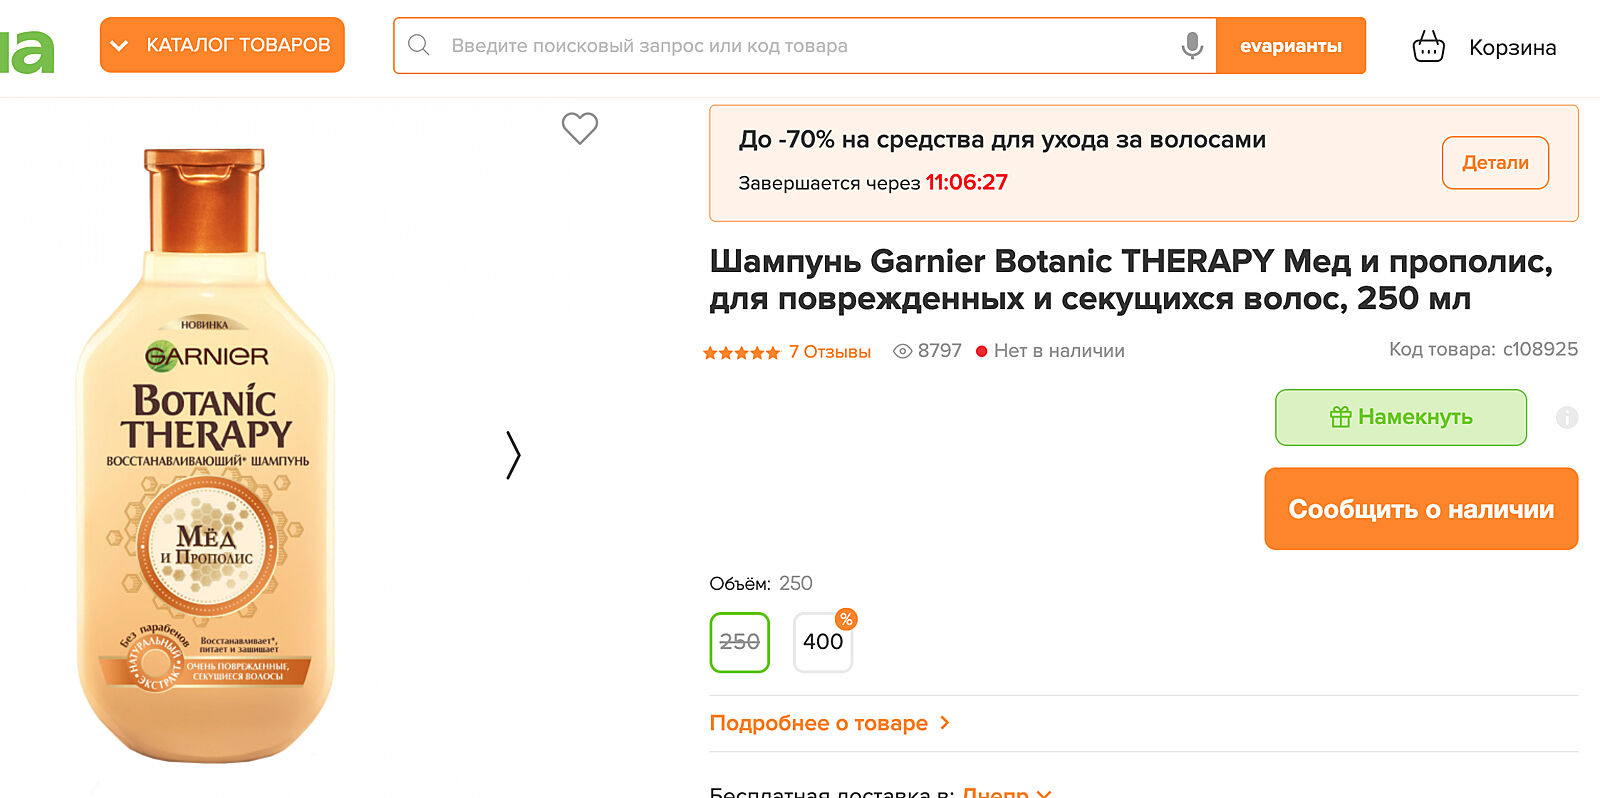The image size is (1600, 798).
Task: Click the search magnifier icon
Action: click(419, 45)
